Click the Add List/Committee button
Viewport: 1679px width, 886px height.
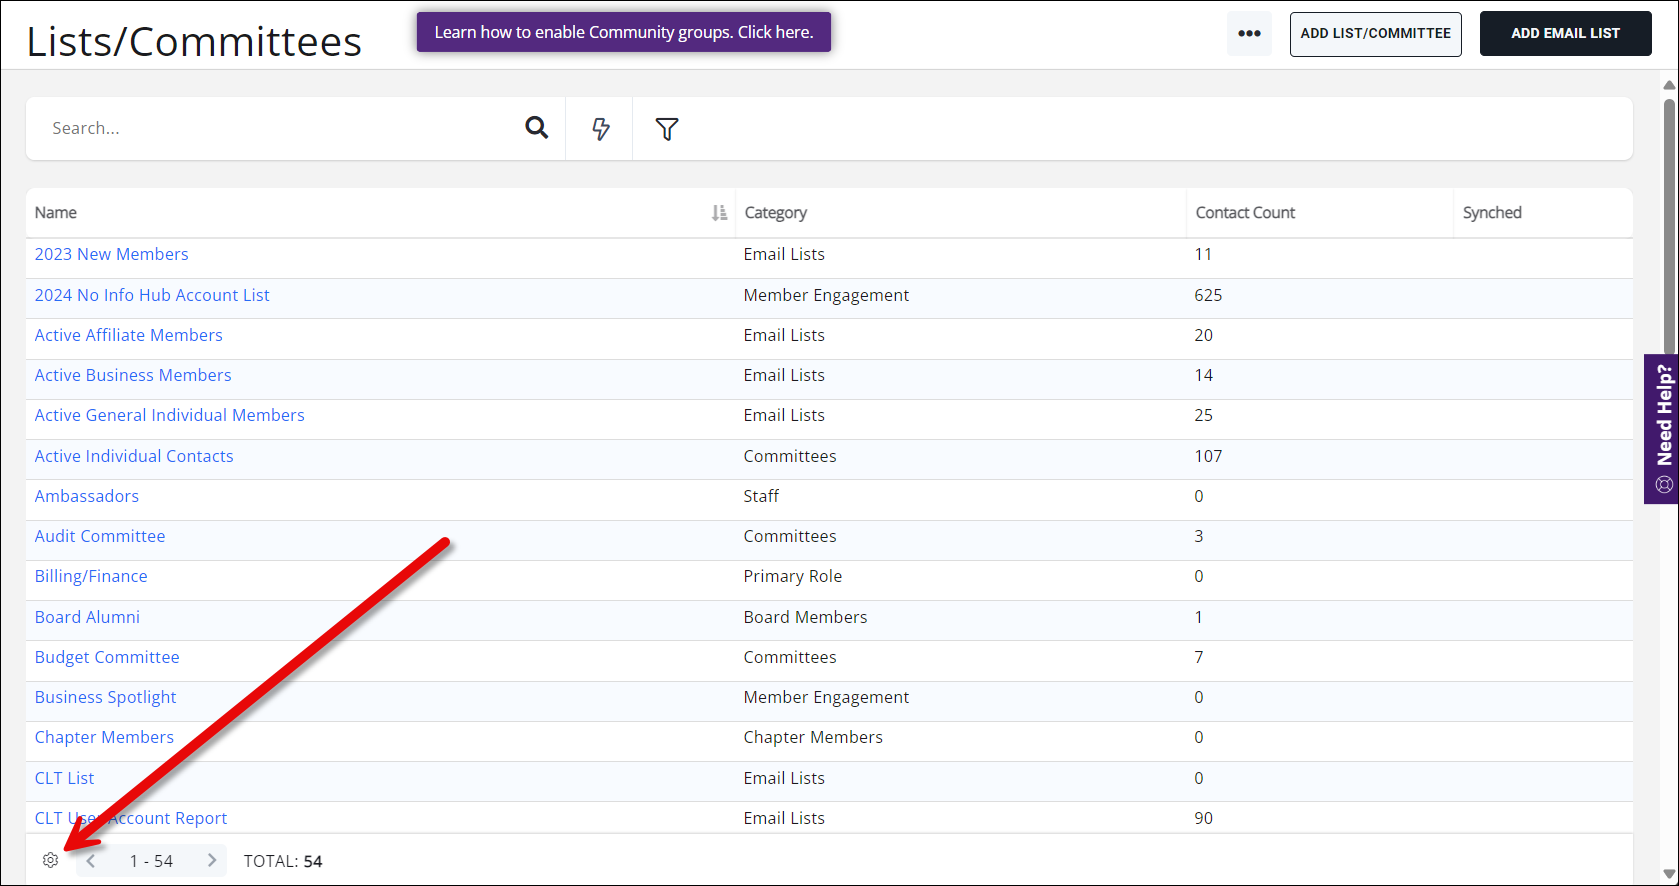click(x=1375, y=34)
